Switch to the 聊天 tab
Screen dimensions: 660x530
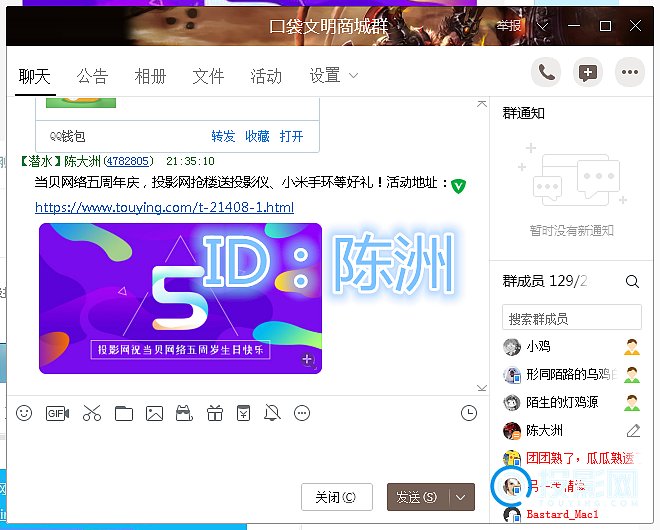point(35,77)
